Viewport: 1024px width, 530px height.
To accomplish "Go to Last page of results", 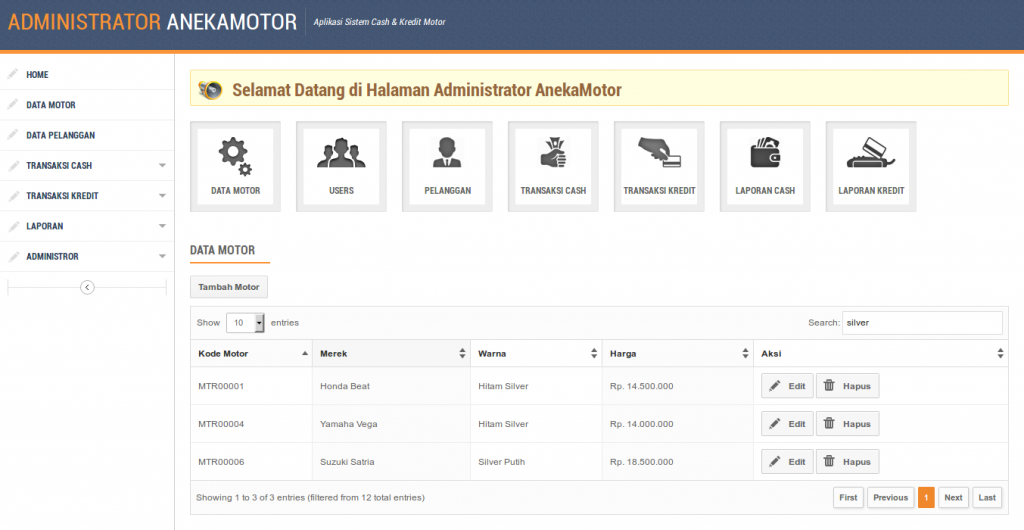I will [987, 497].
